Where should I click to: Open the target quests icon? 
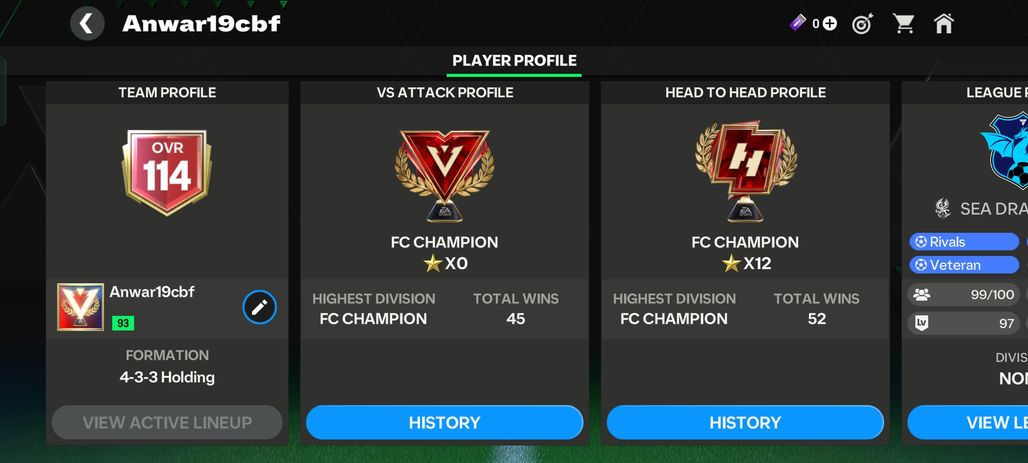863,24
